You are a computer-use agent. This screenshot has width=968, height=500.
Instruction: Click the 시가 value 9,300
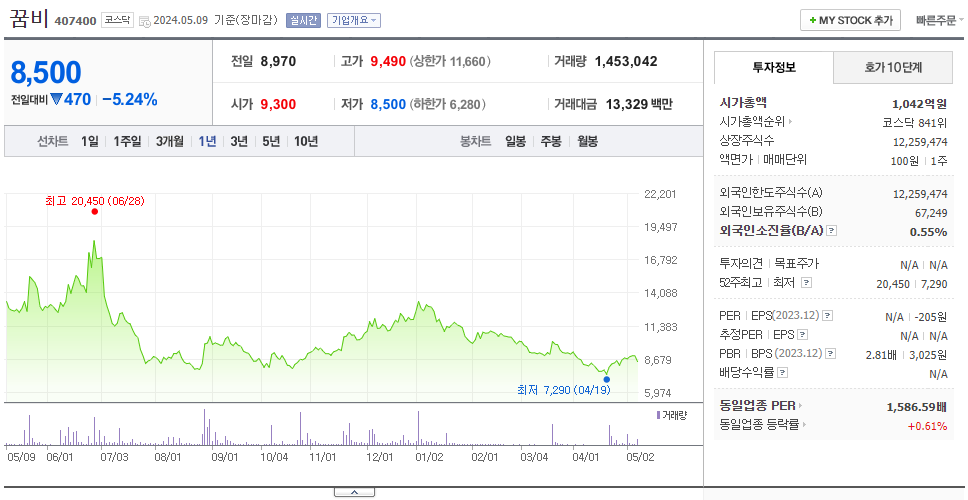click(x=278, y=104)
